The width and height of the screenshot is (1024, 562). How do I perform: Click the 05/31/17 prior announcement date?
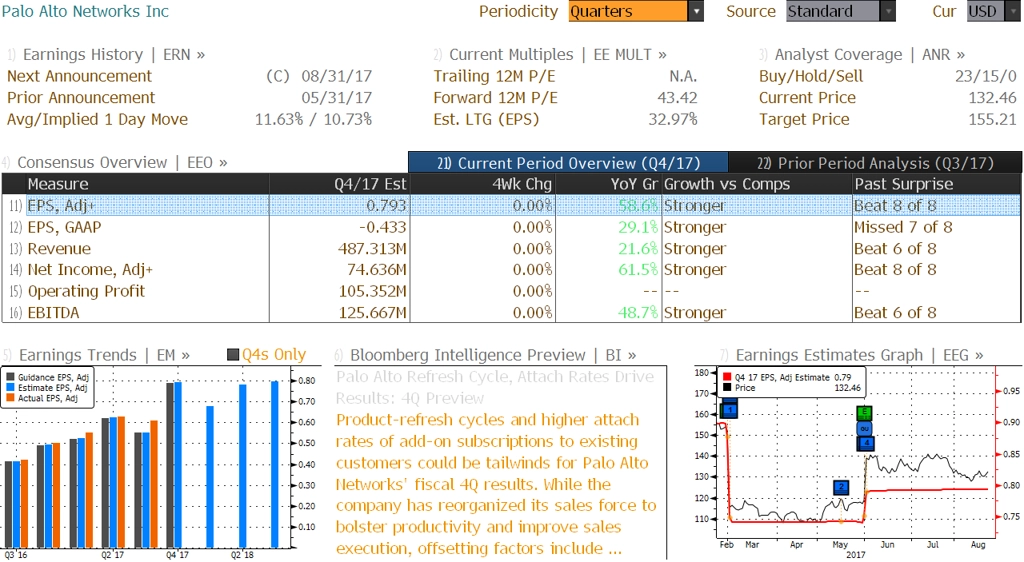point(336,97)
